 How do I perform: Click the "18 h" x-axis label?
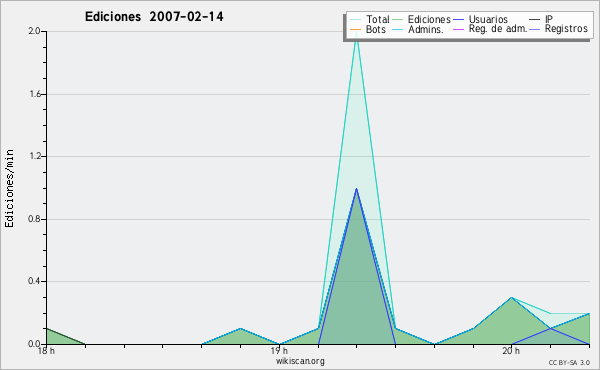click(46, 351)
